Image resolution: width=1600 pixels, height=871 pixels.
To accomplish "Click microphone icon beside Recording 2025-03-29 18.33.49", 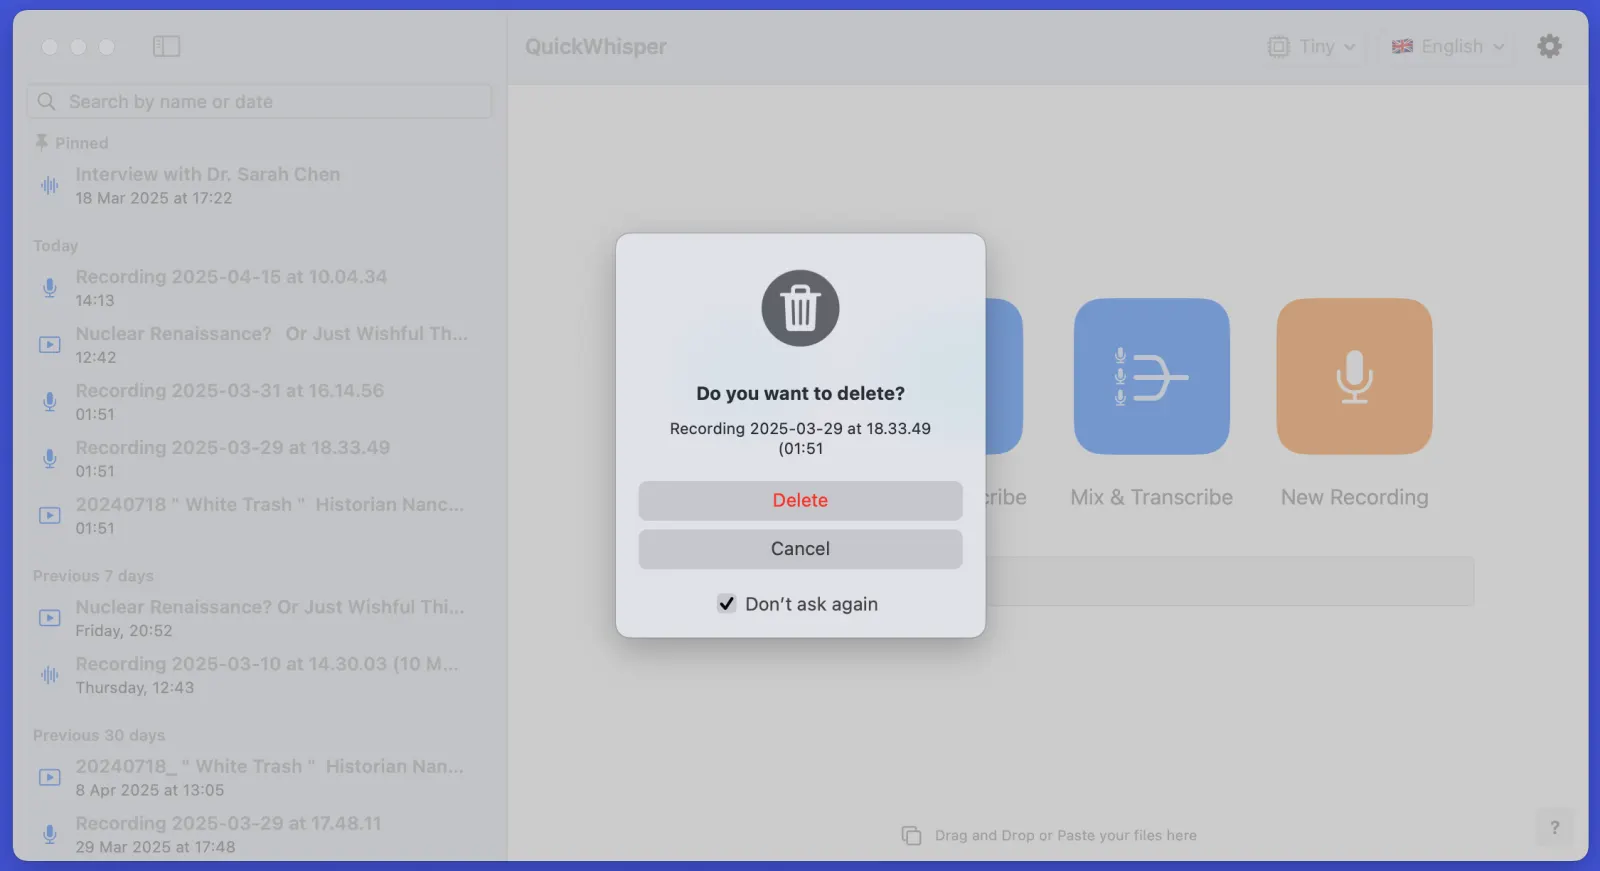I will 49,459.
